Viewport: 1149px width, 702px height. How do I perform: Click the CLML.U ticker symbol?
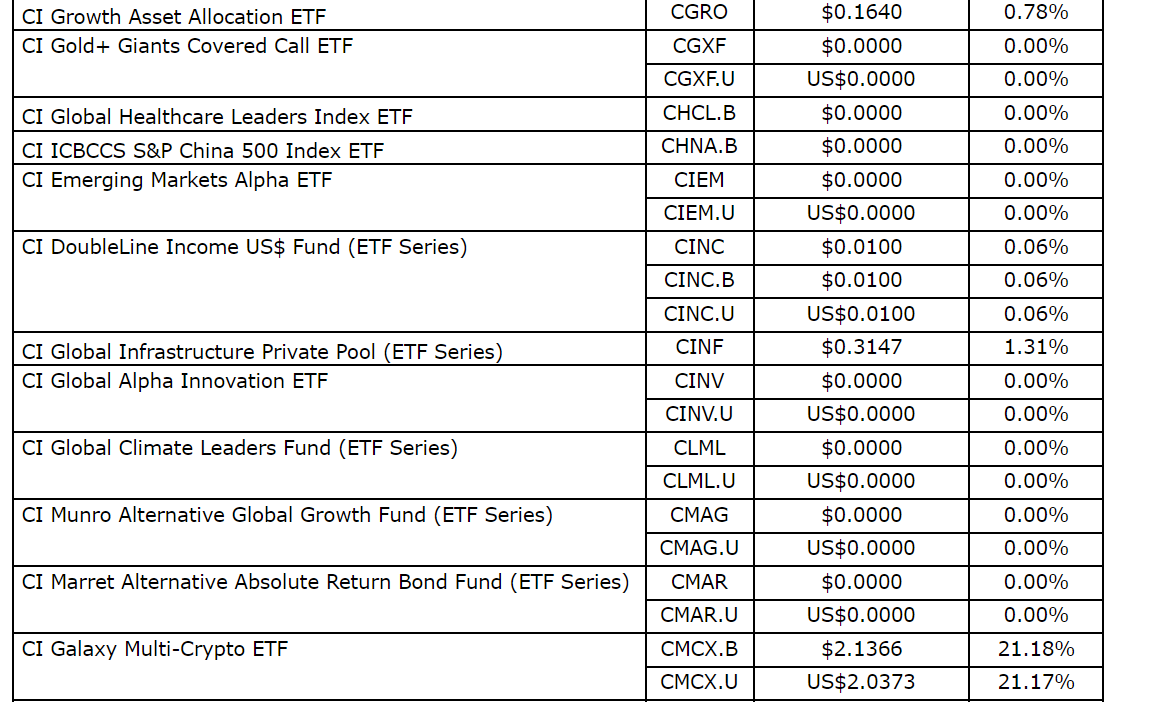point(699,482)
